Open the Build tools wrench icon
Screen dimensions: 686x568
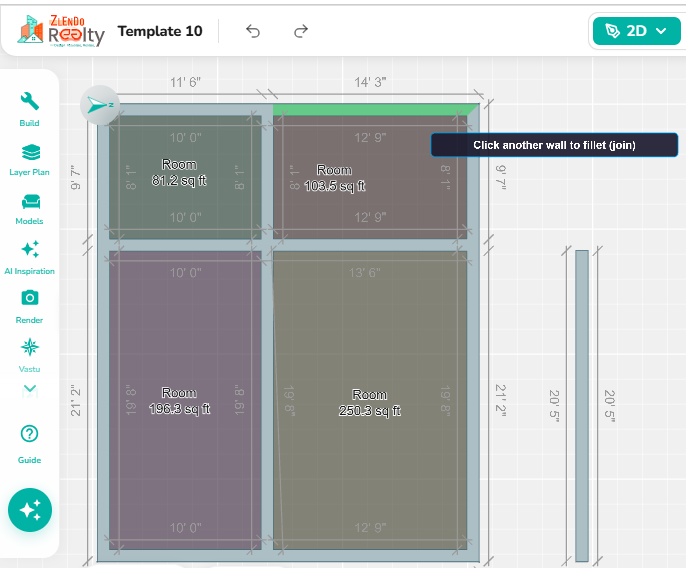29,102
